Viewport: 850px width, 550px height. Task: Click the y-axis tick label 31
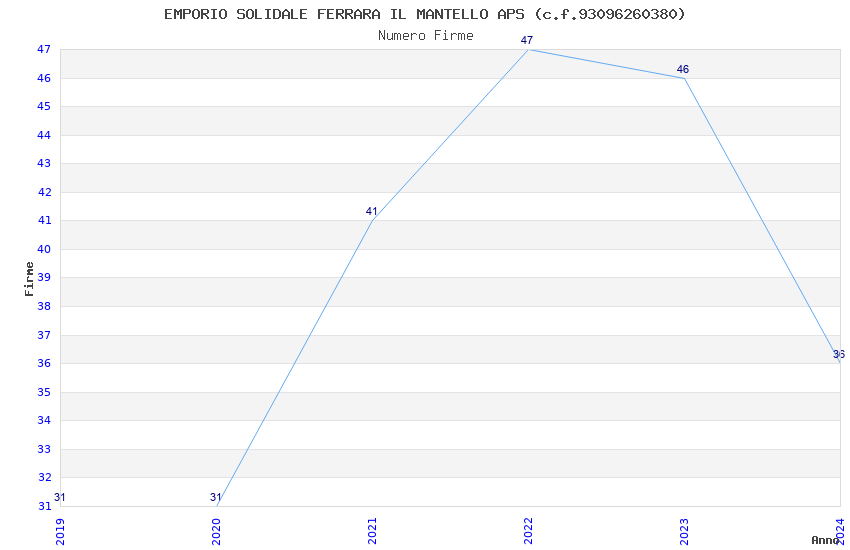[44, 506]
